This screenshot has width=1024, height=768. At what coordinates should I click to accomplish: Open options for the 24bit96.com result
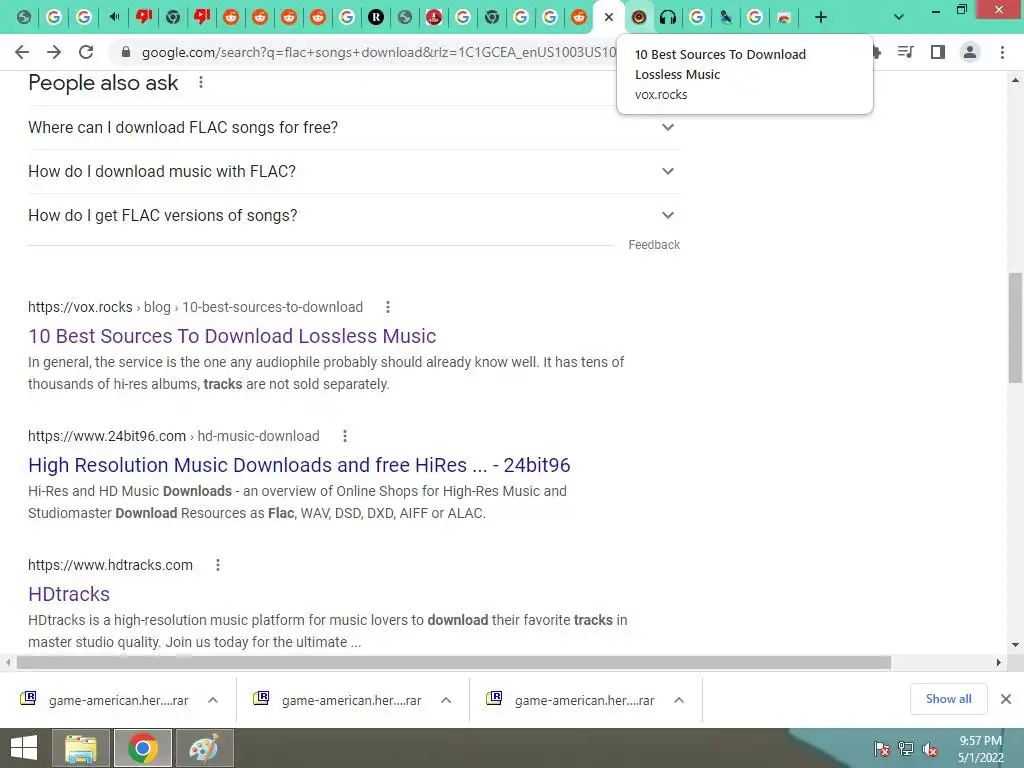click(345, 436)
